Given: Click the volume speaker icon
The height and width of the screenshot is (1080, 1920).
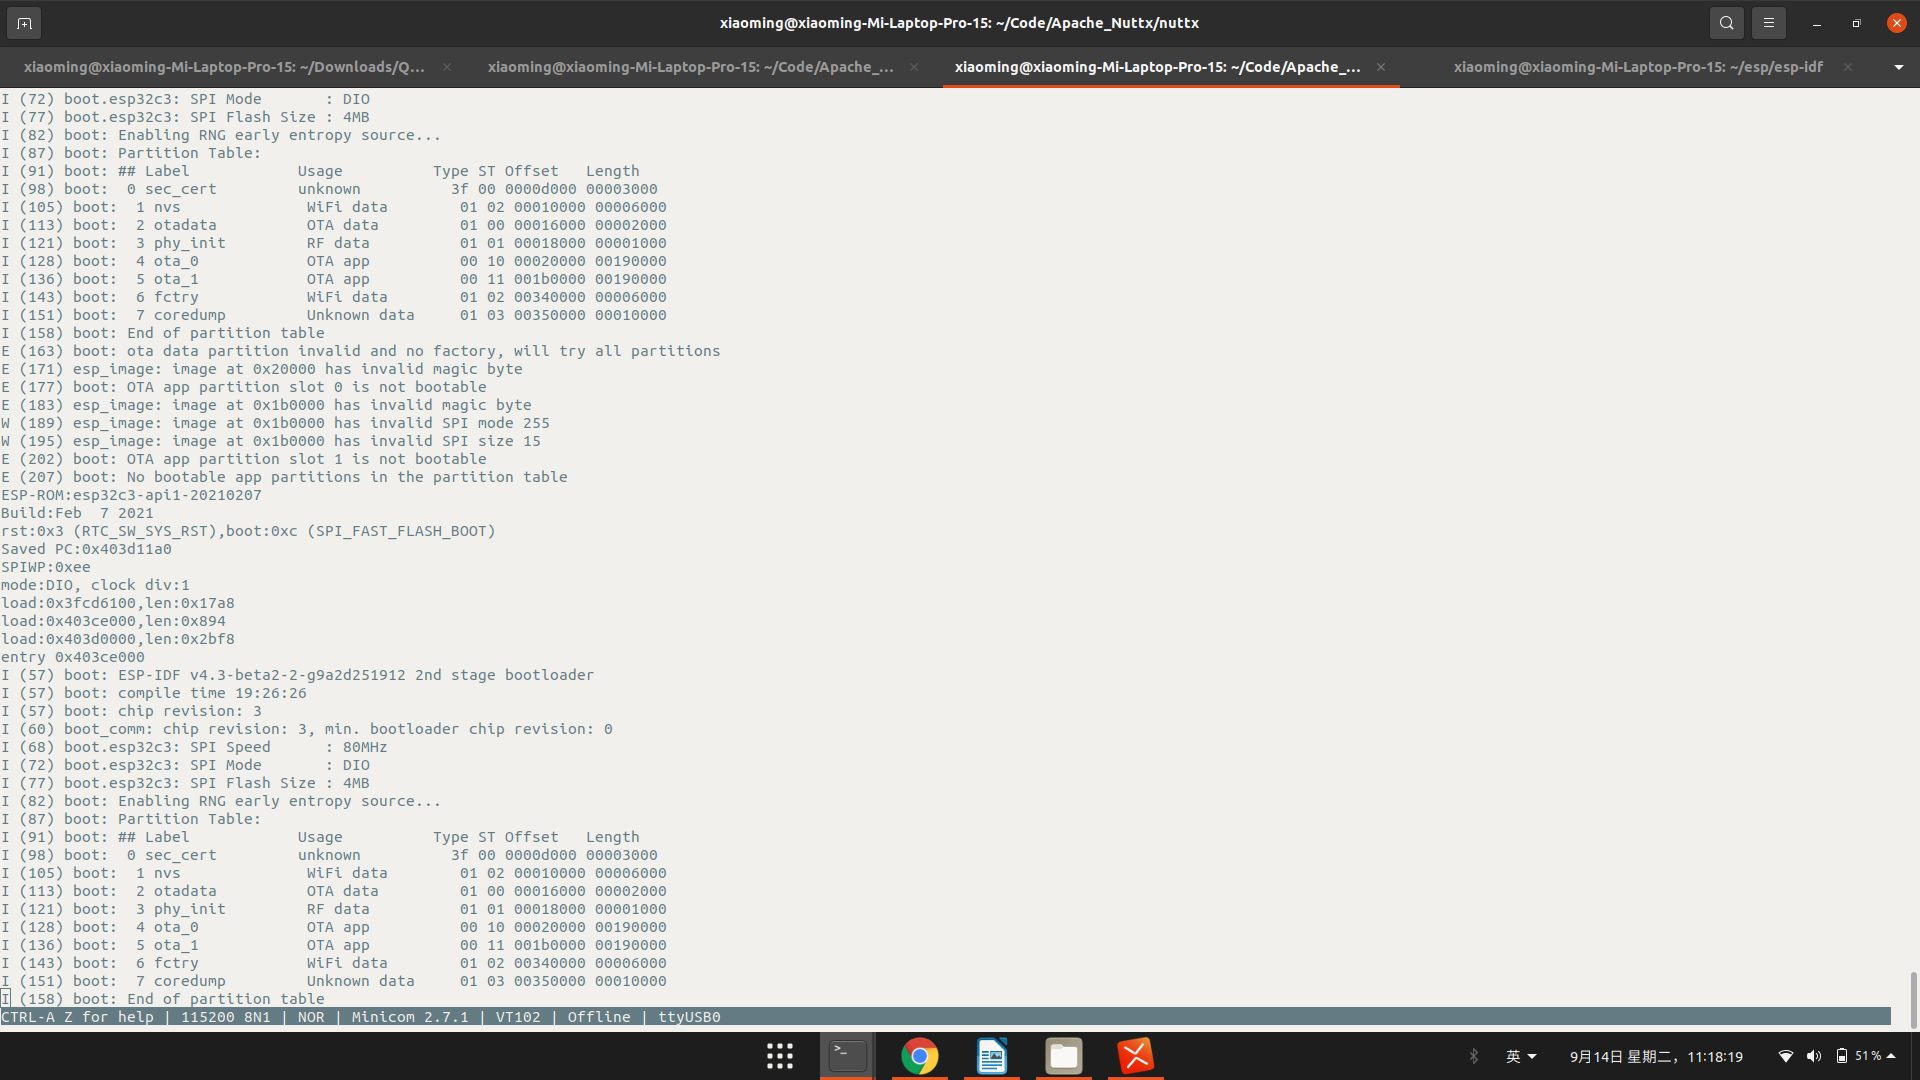Looking at the screenshot, I should (1814, 1056).
